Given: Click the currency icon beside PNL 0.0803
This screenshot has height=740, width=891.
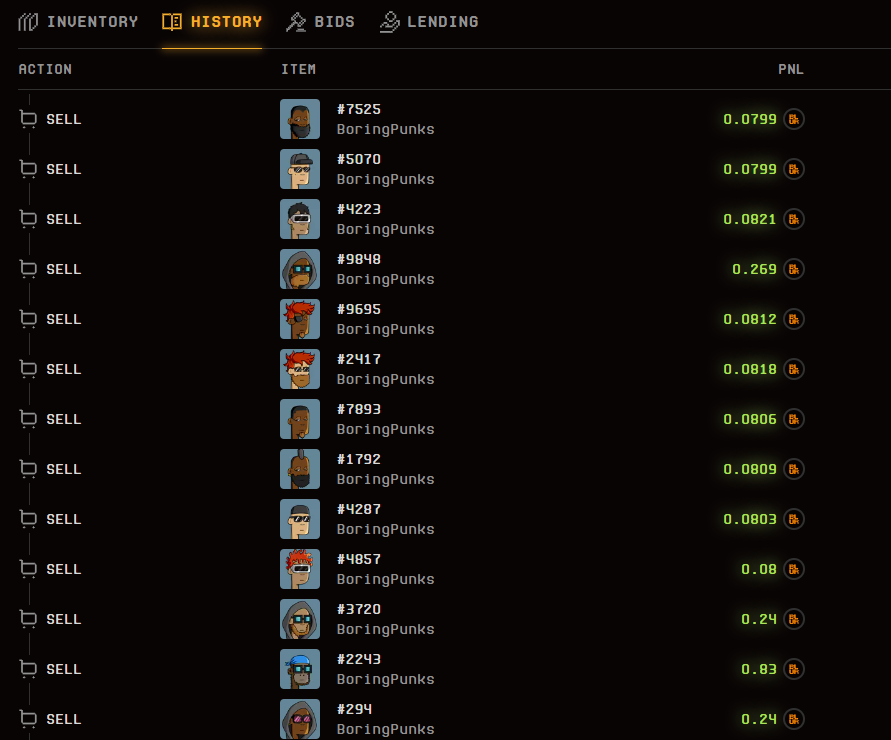Looking at the screenshot, I should pos(794,519).
